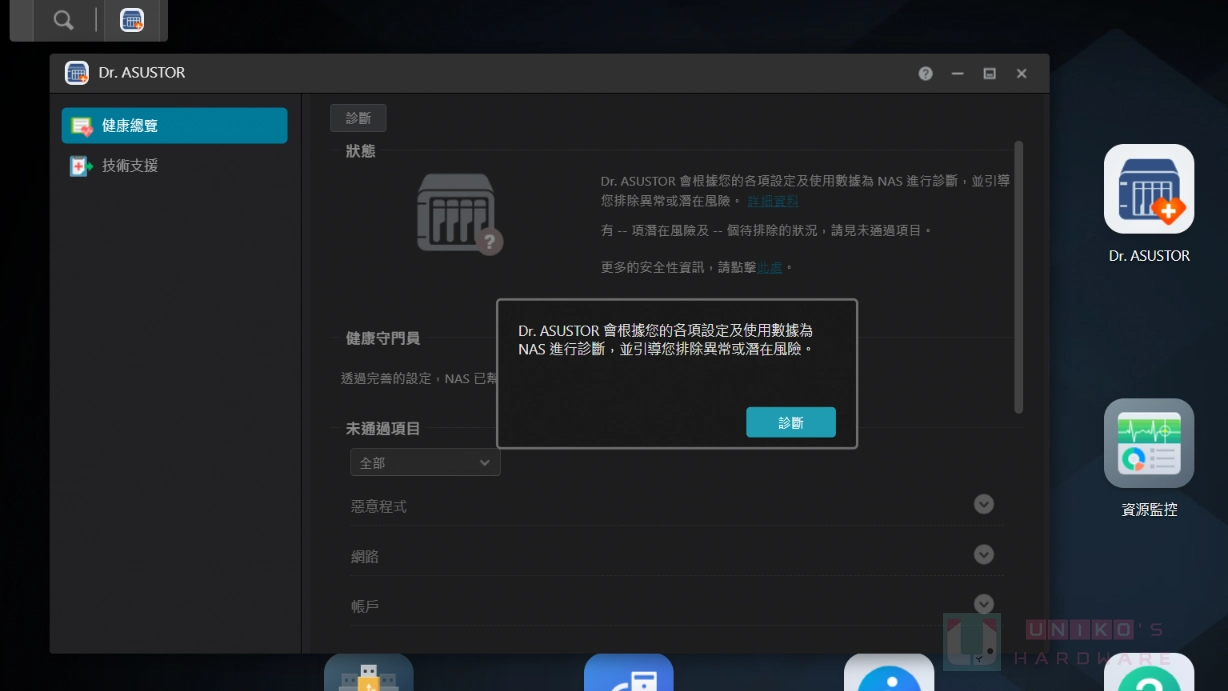Open the blue info circle desktop icon
This screenshot has height=691, width=1228.
[889, 672]
